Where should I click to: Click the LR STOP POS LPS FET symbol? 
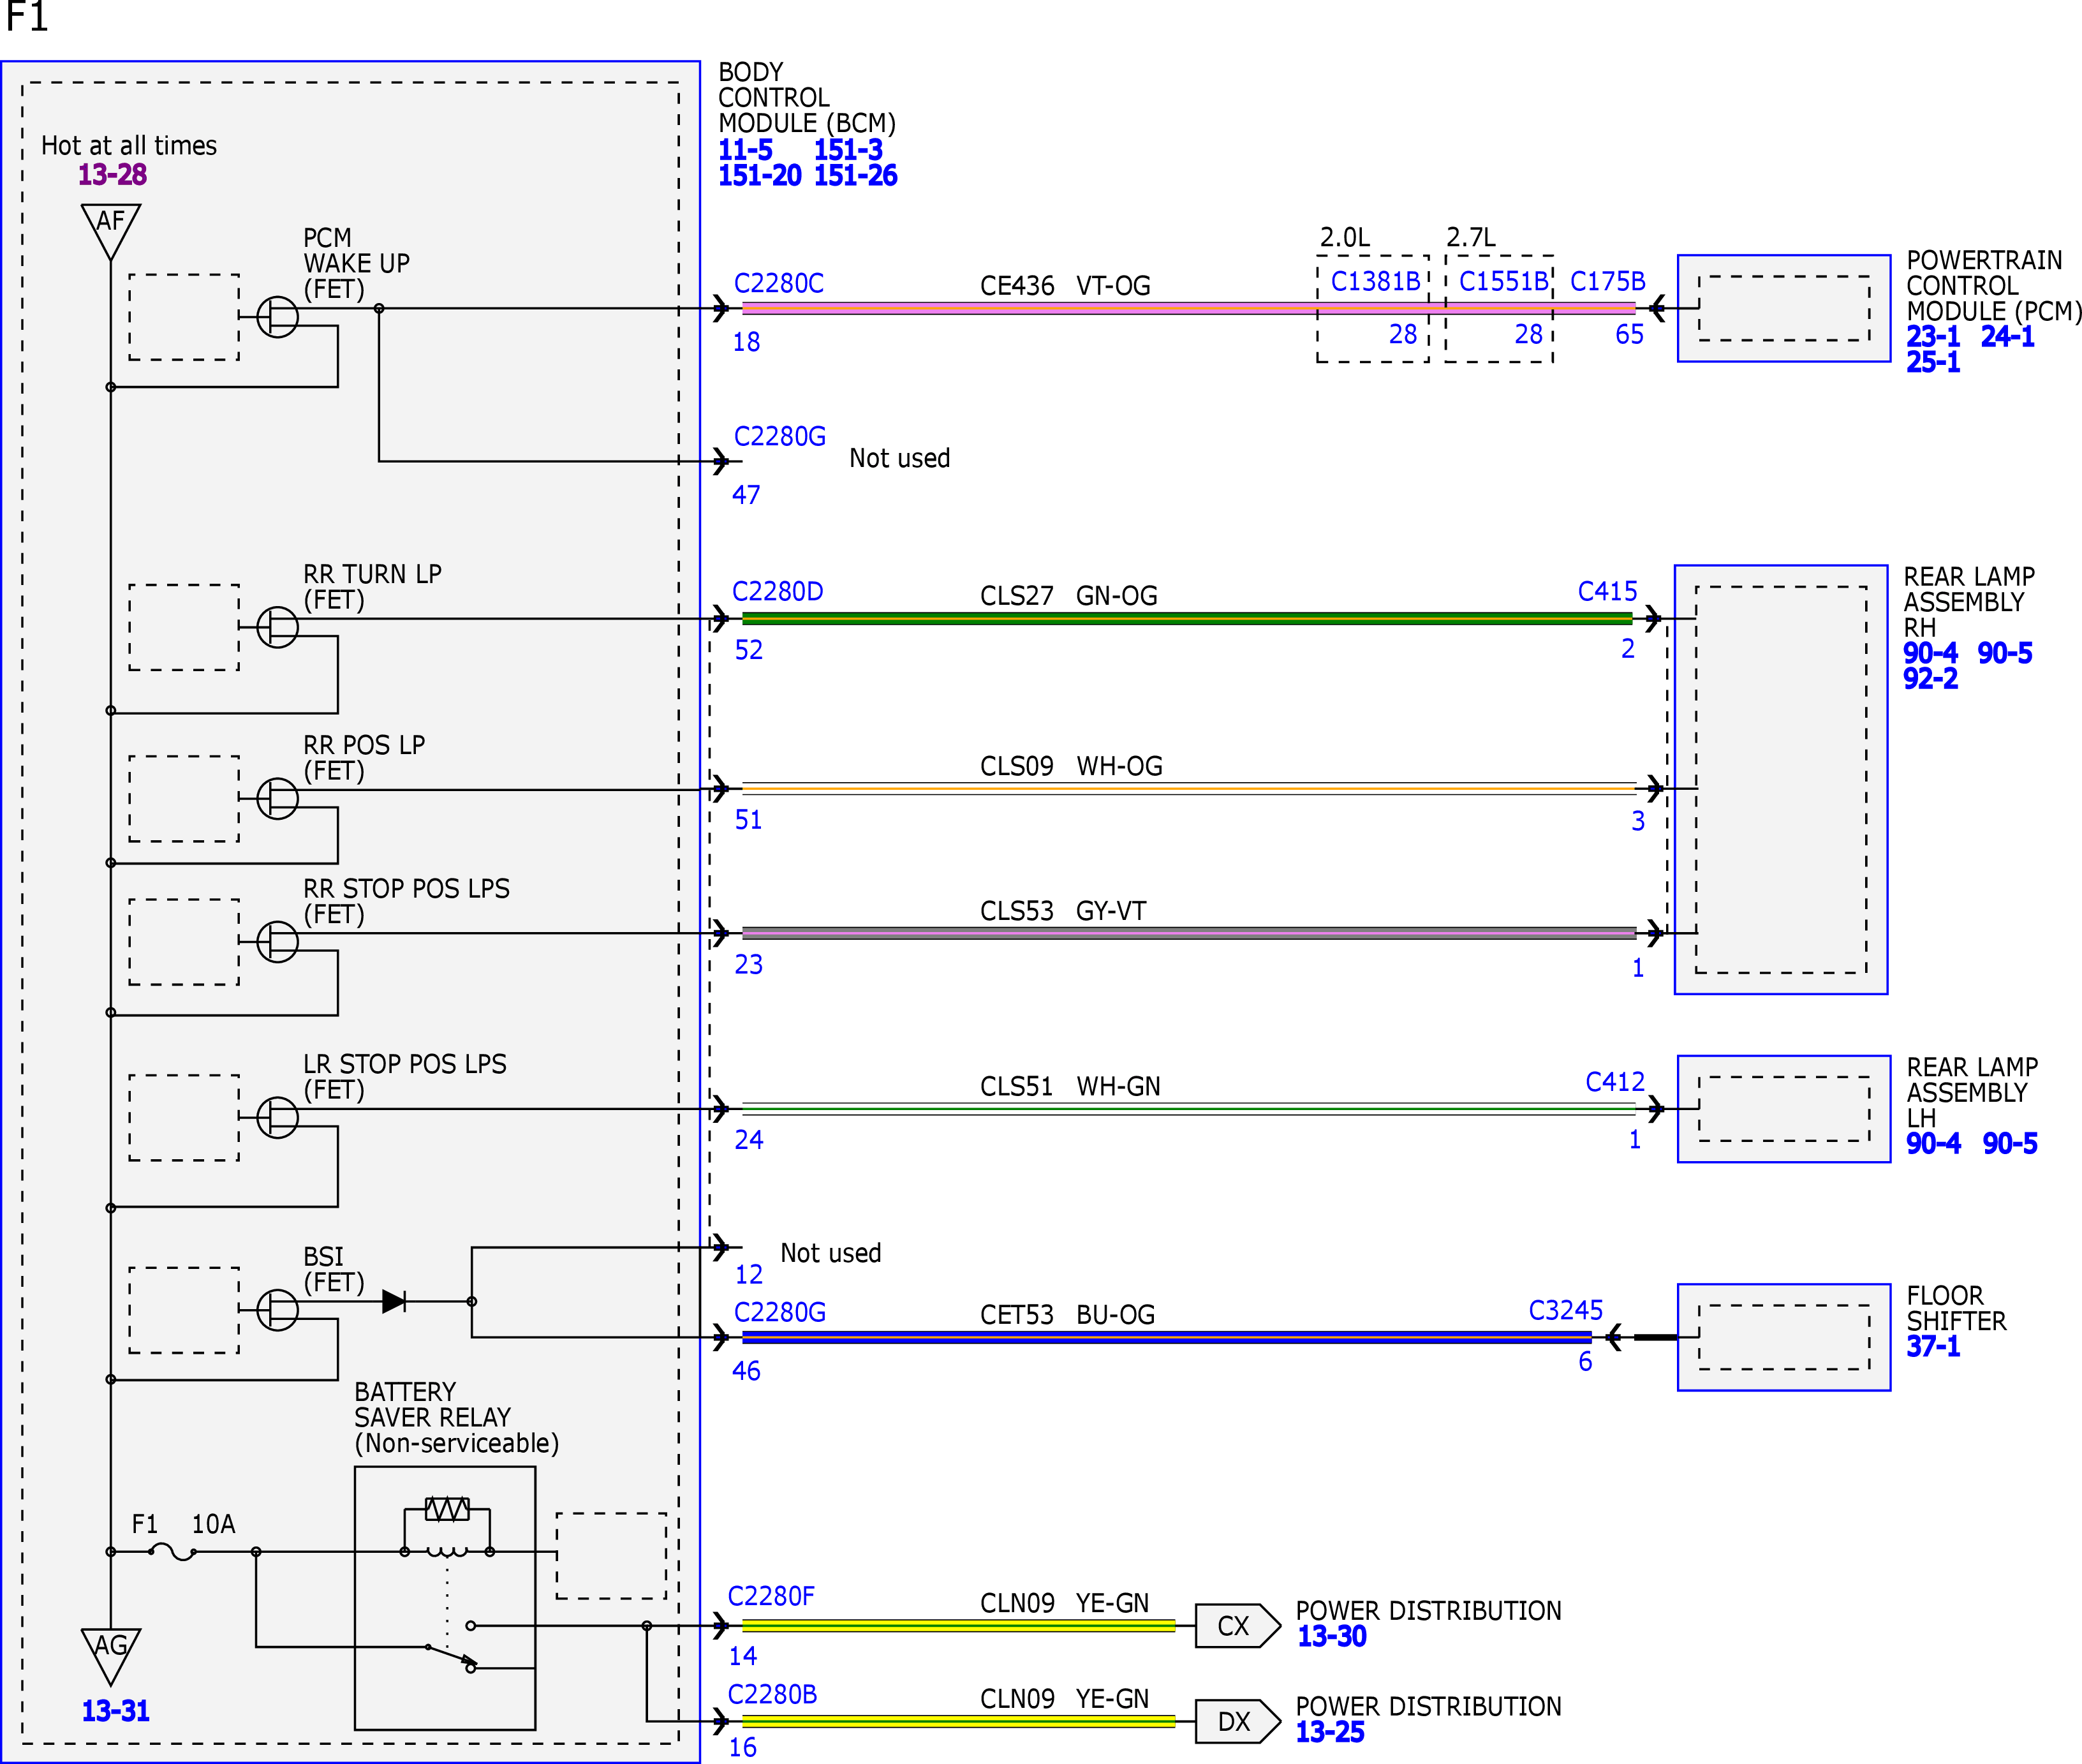click(x=277, y=1117)
